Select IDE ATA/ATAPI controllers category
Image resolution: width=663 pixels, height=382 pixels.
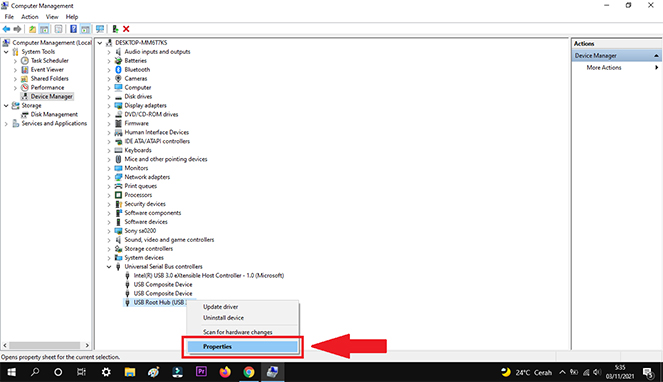[x=157, y=141]
